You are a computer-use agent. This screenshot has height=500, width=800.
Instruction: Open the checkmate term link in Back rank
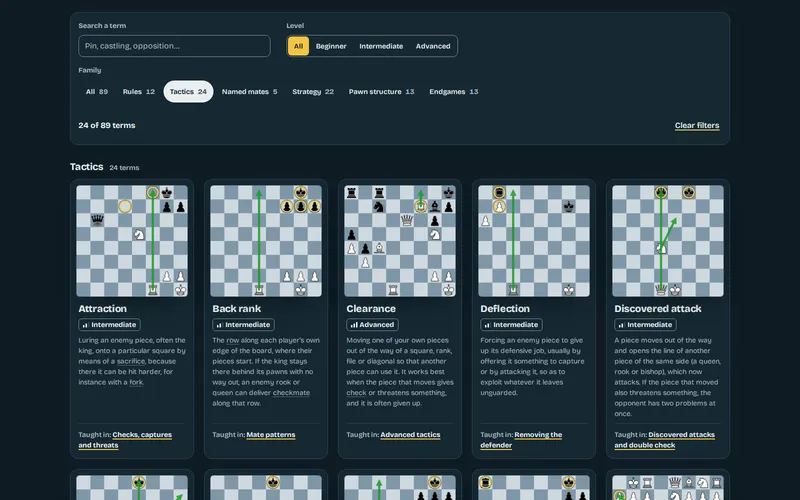[x=291, y=393]
